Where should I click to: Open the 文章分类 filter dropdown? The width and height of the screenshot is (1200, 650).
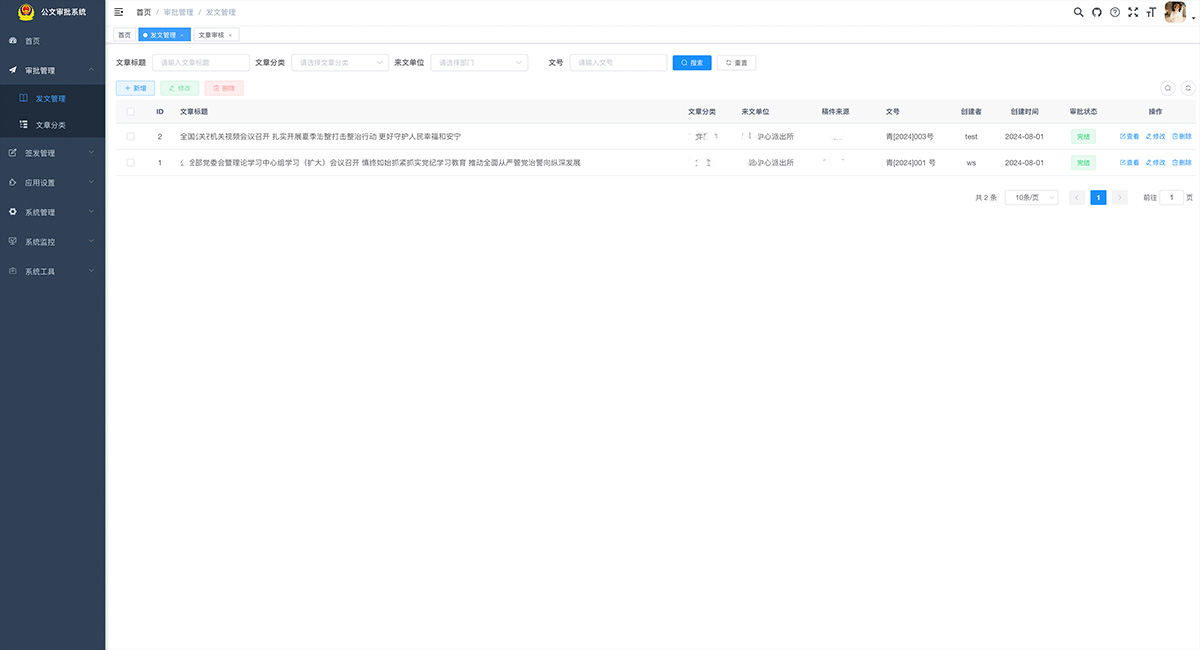click(339, 62)
